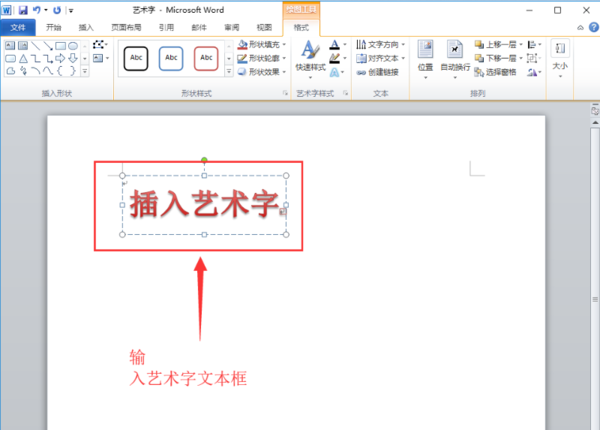
Task: Open Selection Pane (选择窗格)
Action: 495,72
